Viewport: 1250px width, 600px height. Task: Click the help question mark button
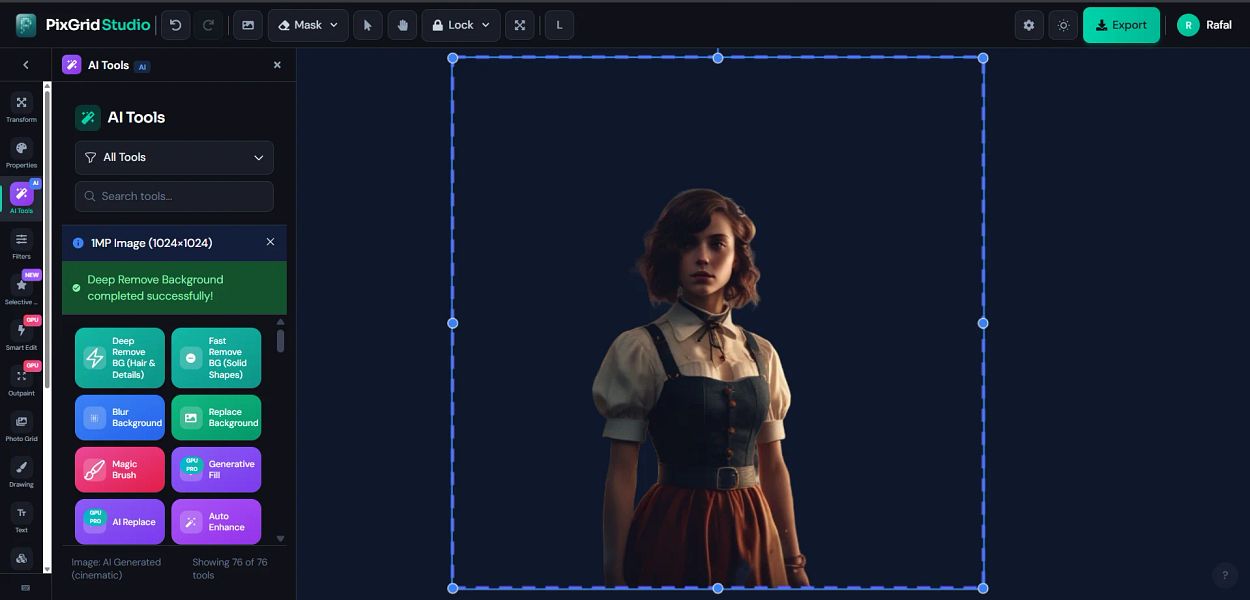point(1225,575)
